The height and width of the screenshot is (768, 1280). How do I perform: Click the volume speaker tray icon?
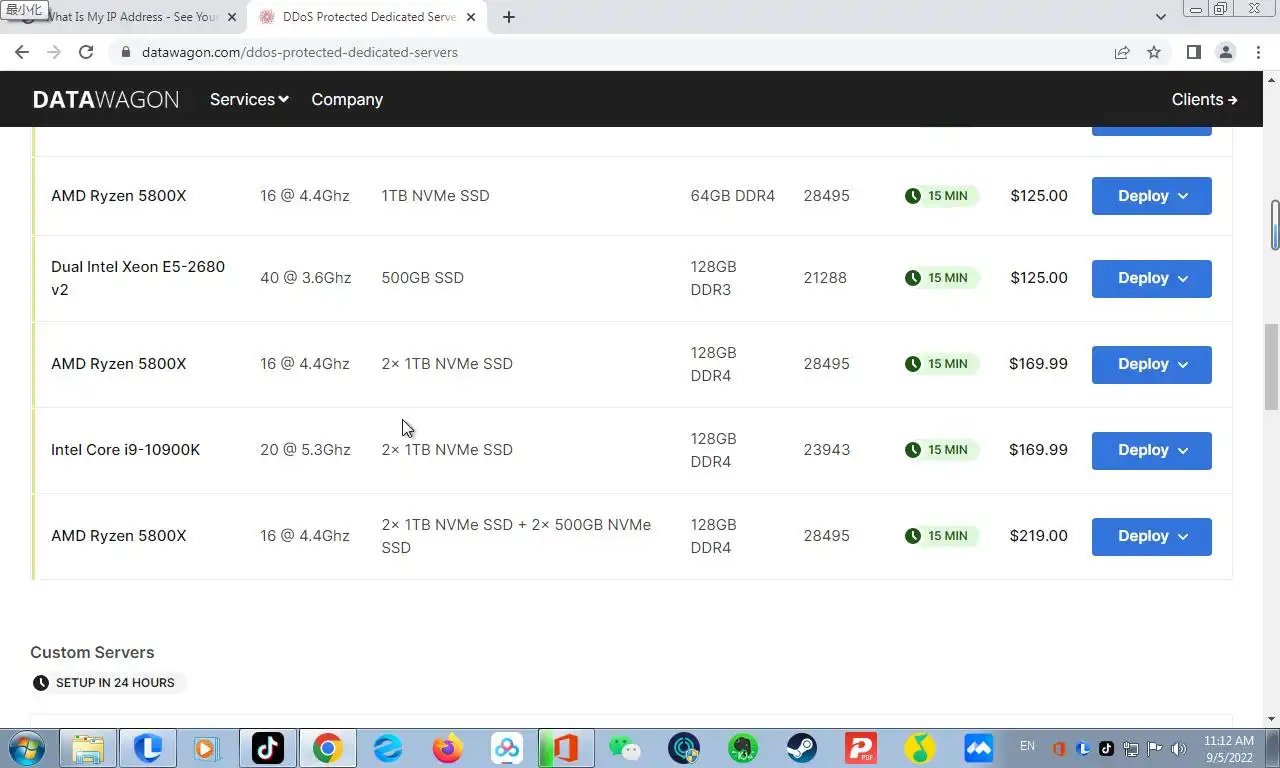(1178, 748)
